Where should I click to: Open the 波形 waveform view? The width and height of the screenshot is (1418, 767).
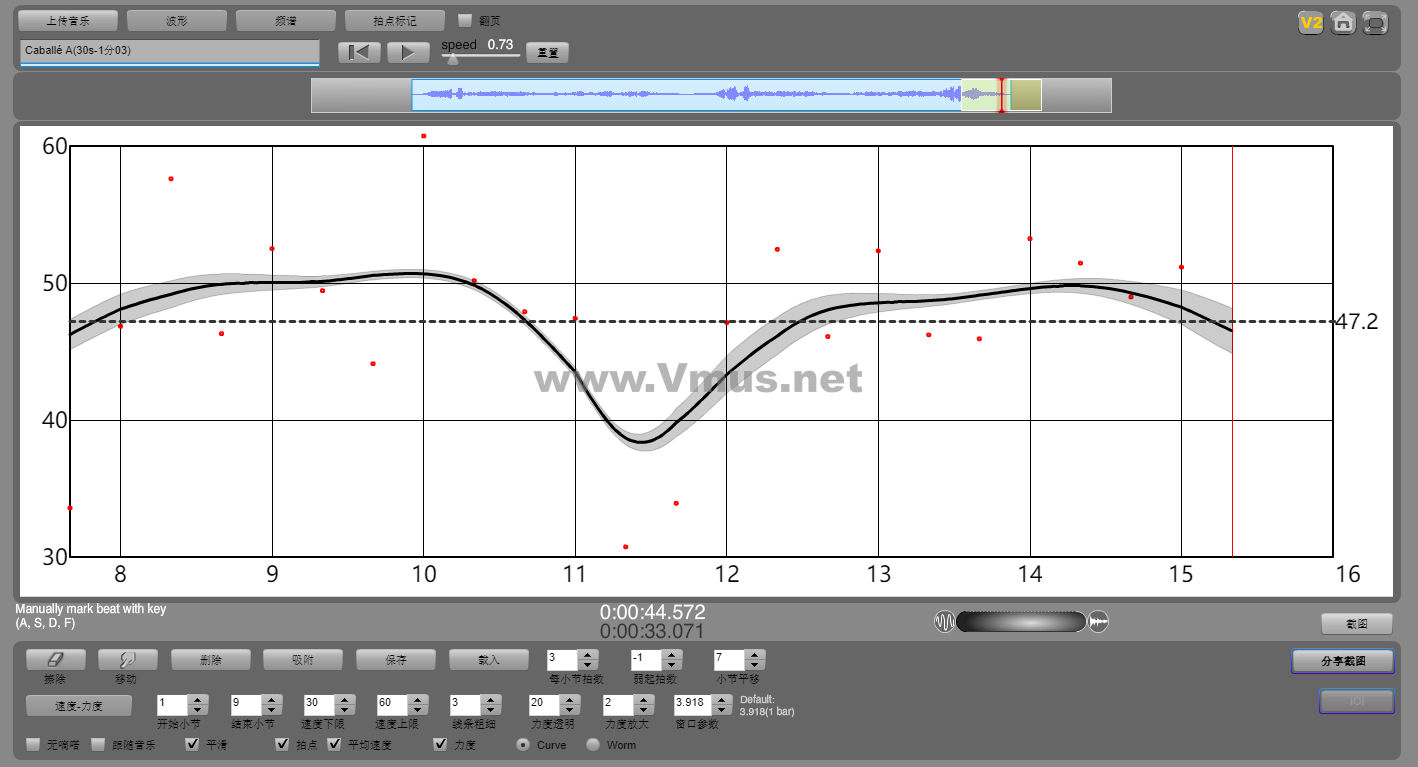click(177, 21)
